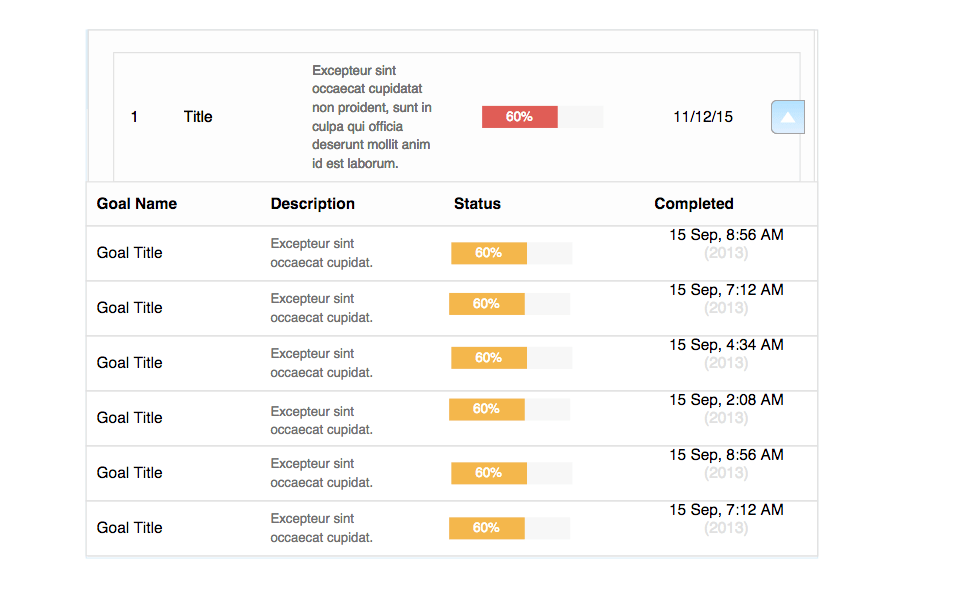
Task: Open the topmost Goal Title in the list
Action: (130, 253)
